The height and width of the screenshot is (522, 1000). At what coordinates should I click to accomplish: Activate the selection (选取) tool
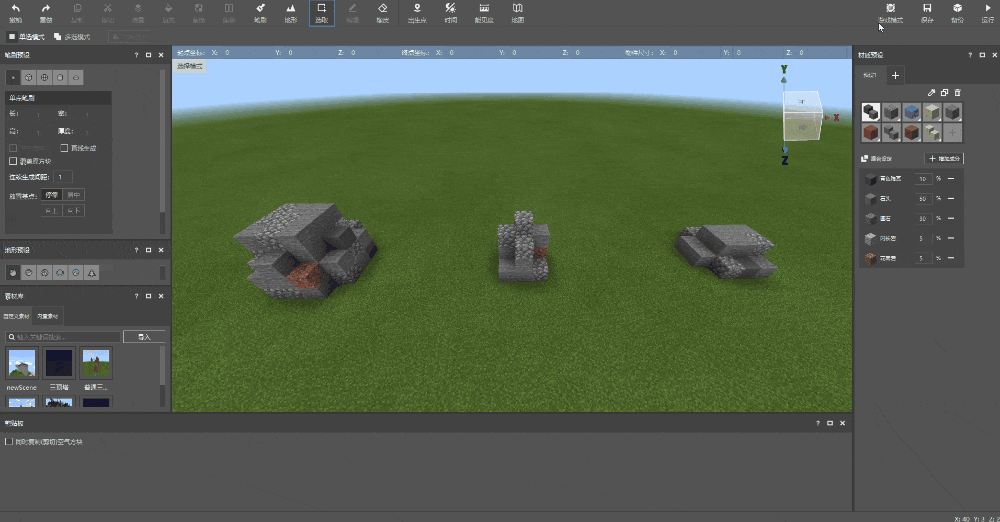321,11
